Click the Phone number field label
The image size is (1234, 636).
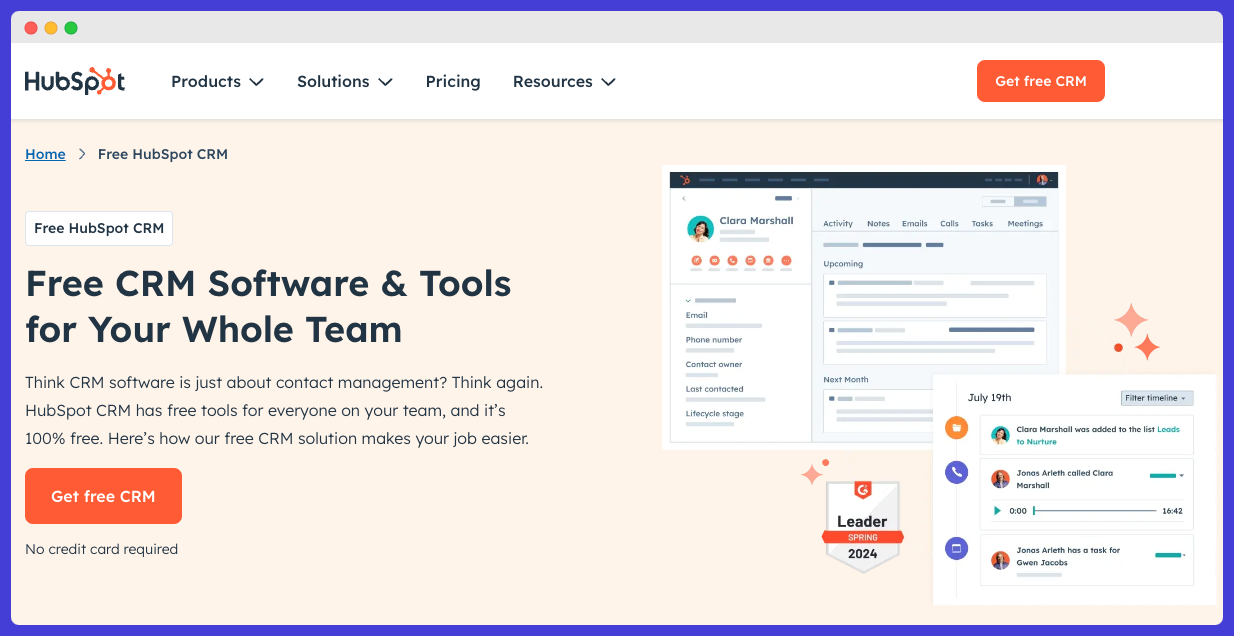714,340
